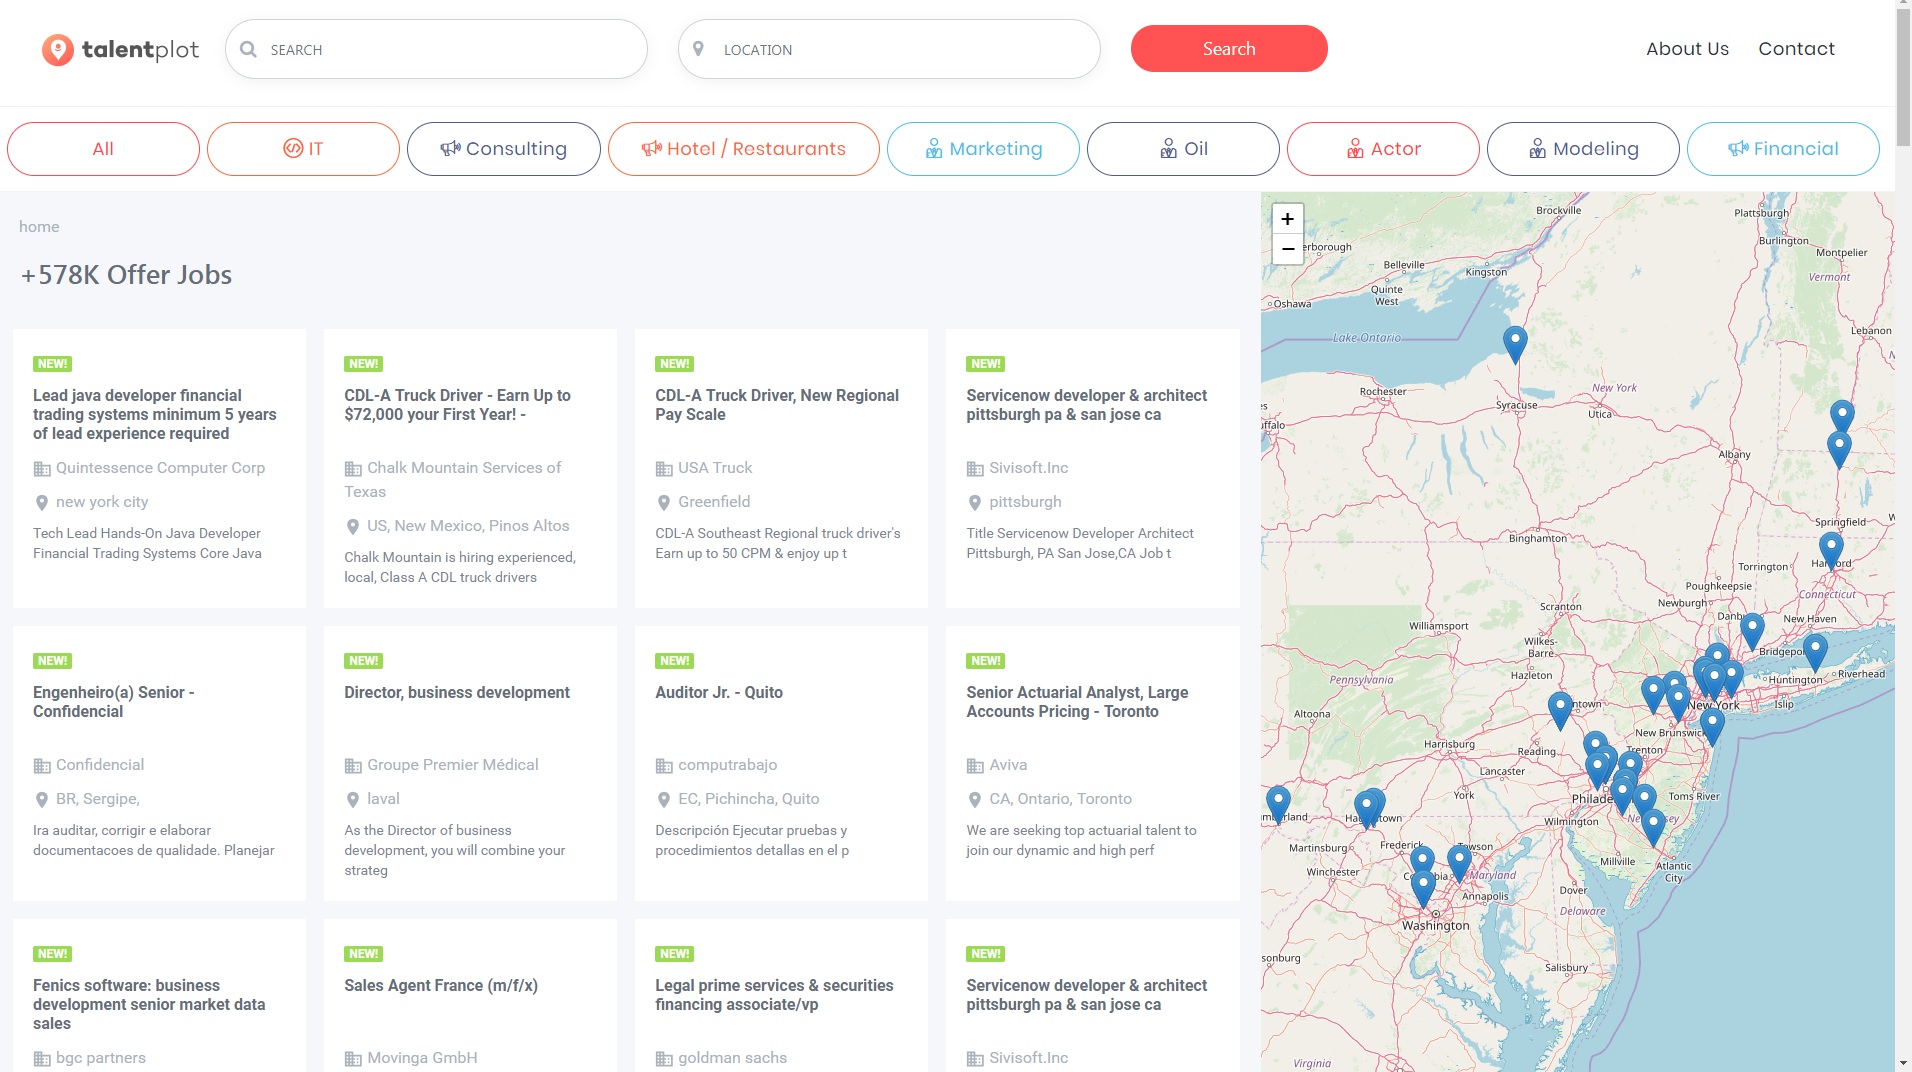Click the home breadcrumb link
1912x1072 pixels.
click(39, 227)
